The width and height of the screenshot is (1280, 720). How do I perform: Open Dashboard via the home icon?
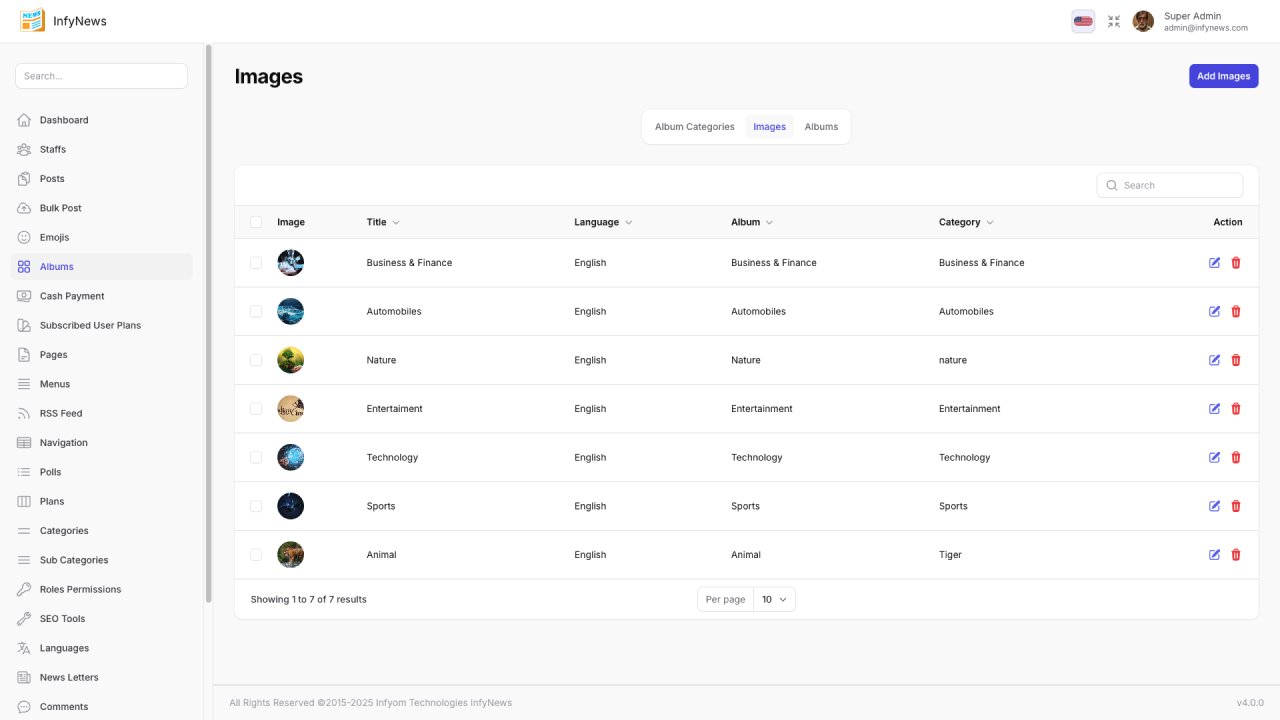click(24, 120)
